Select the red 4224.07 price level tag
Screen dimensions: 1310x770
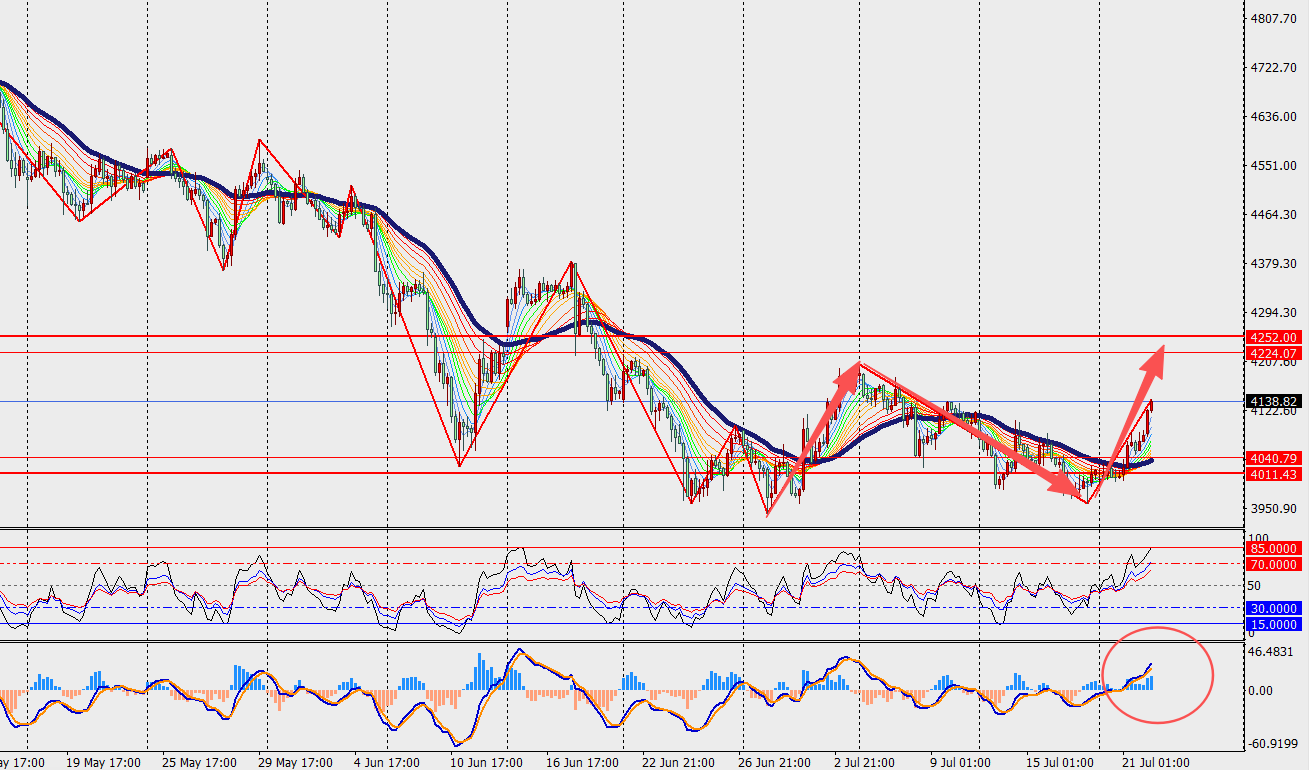(1274, 353)
